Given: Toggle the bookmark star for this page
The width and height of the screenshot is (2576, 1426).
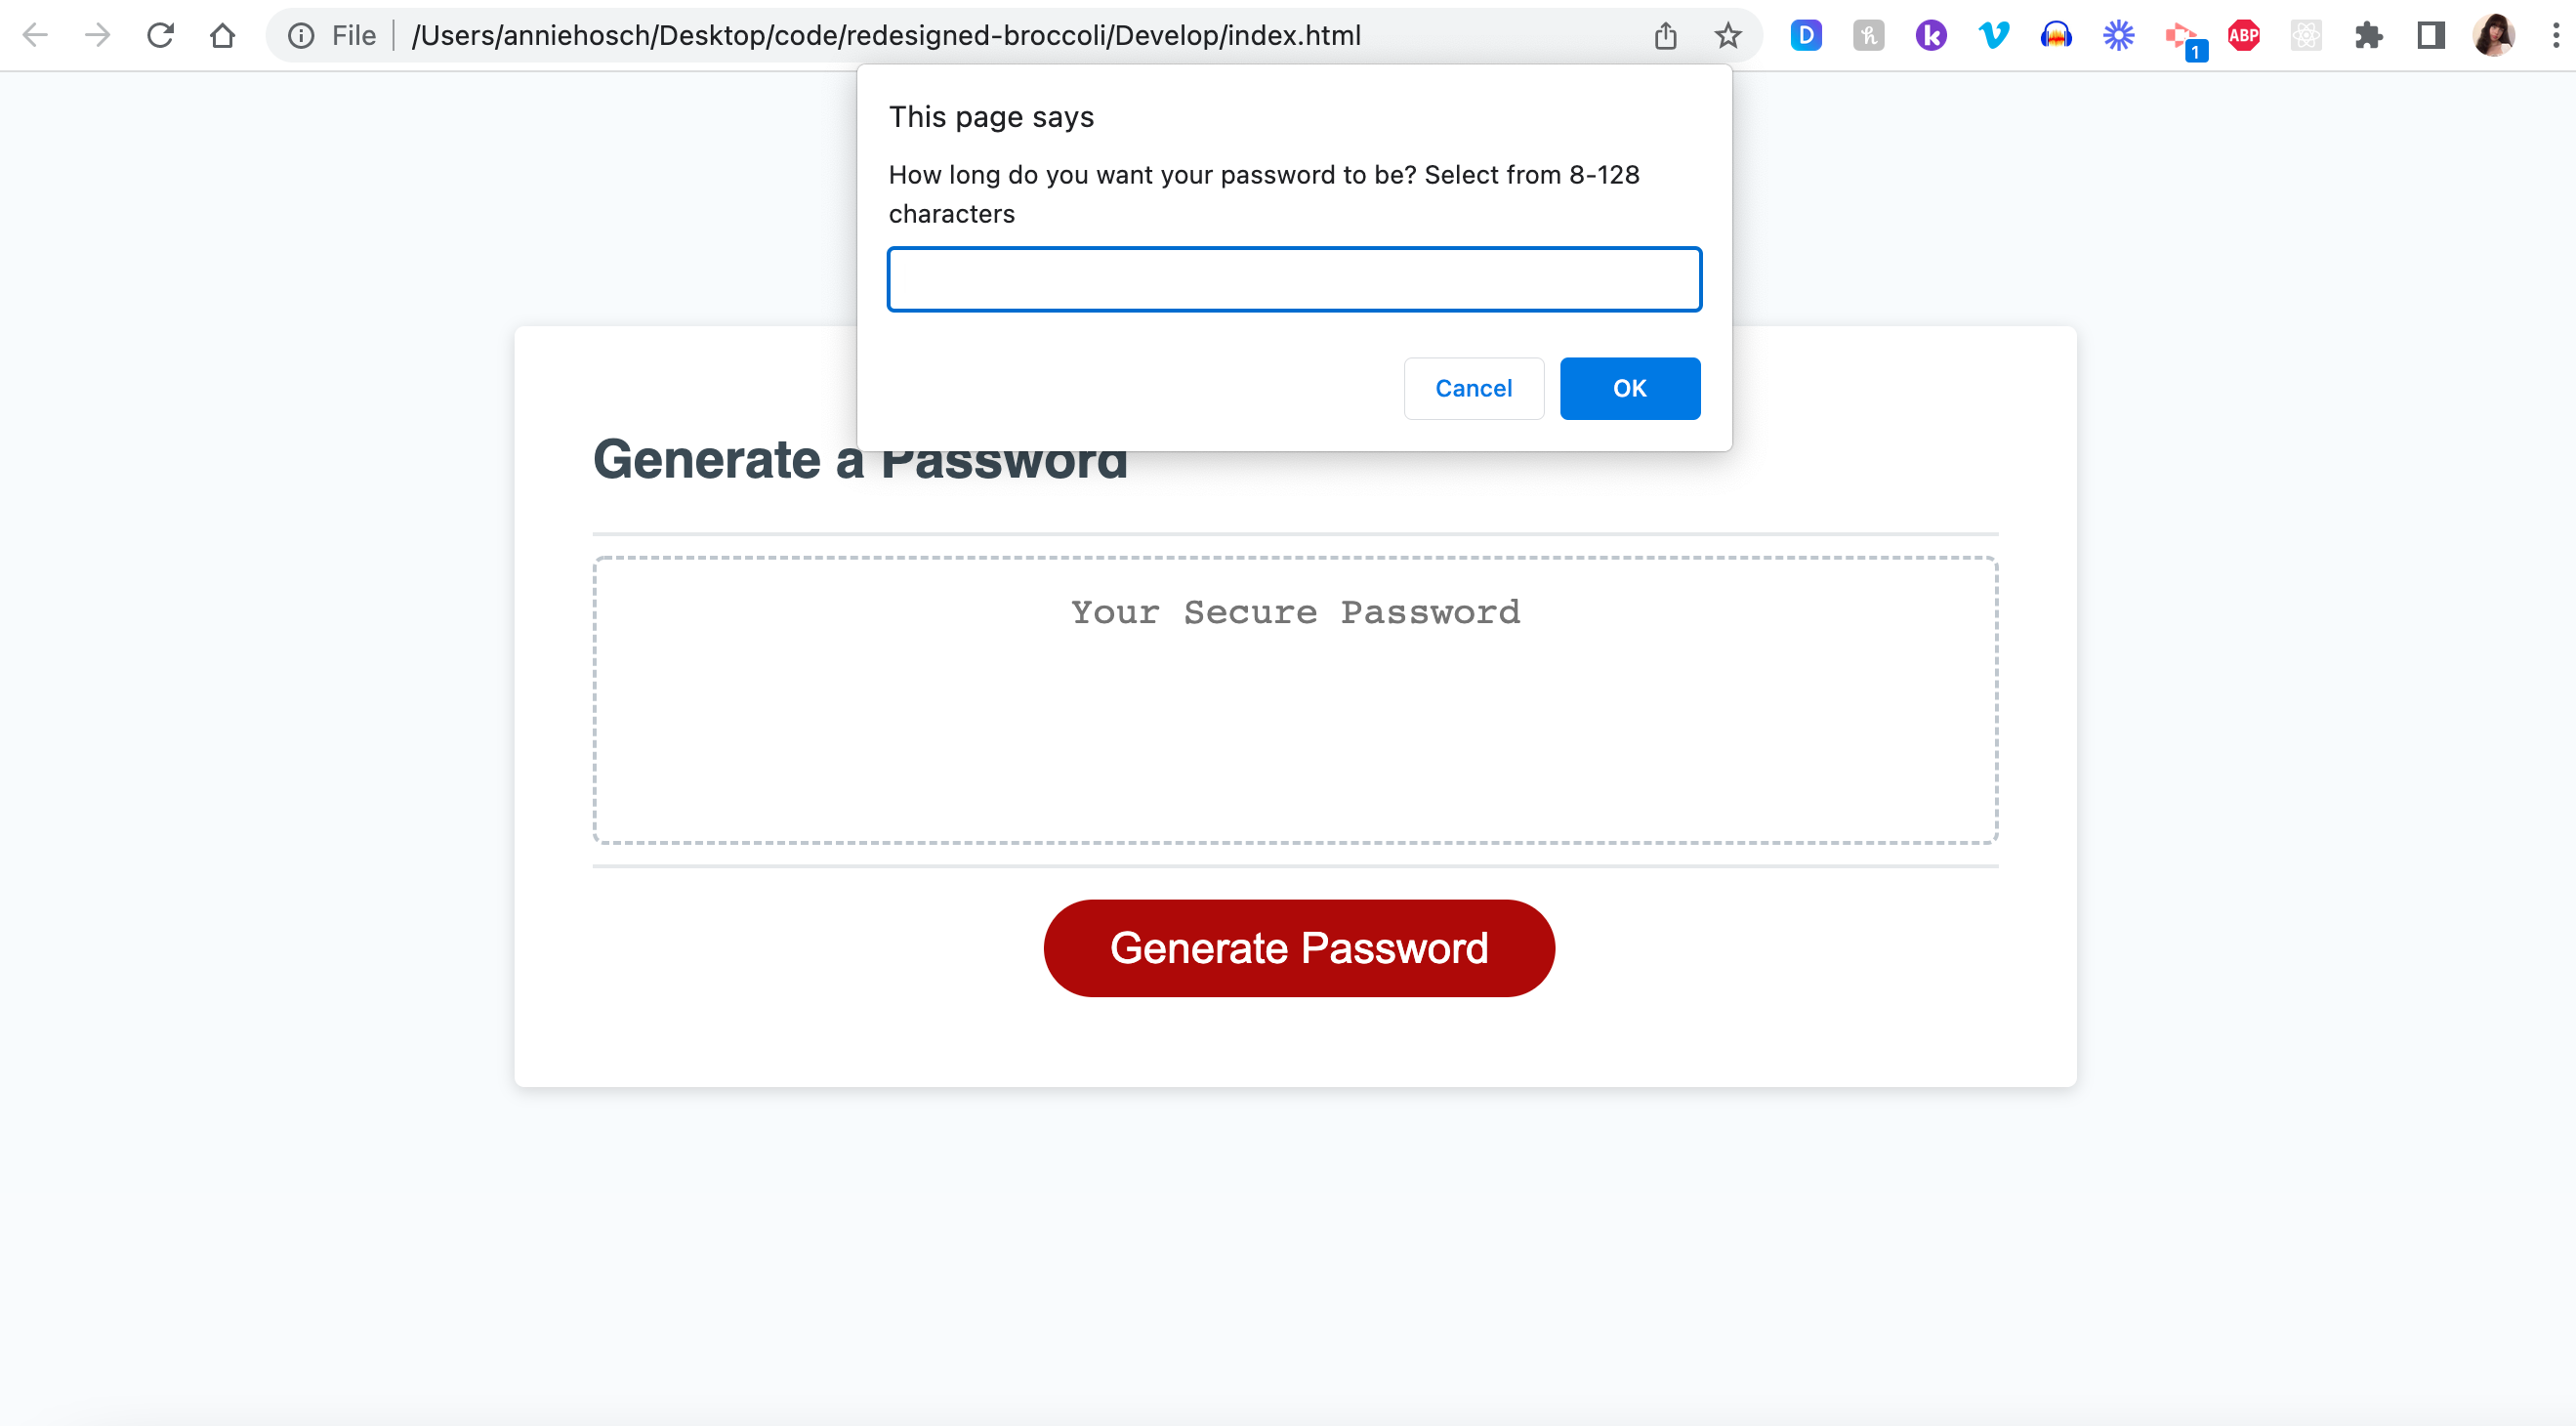Looking at the screenshot, I should (1727, 35).
